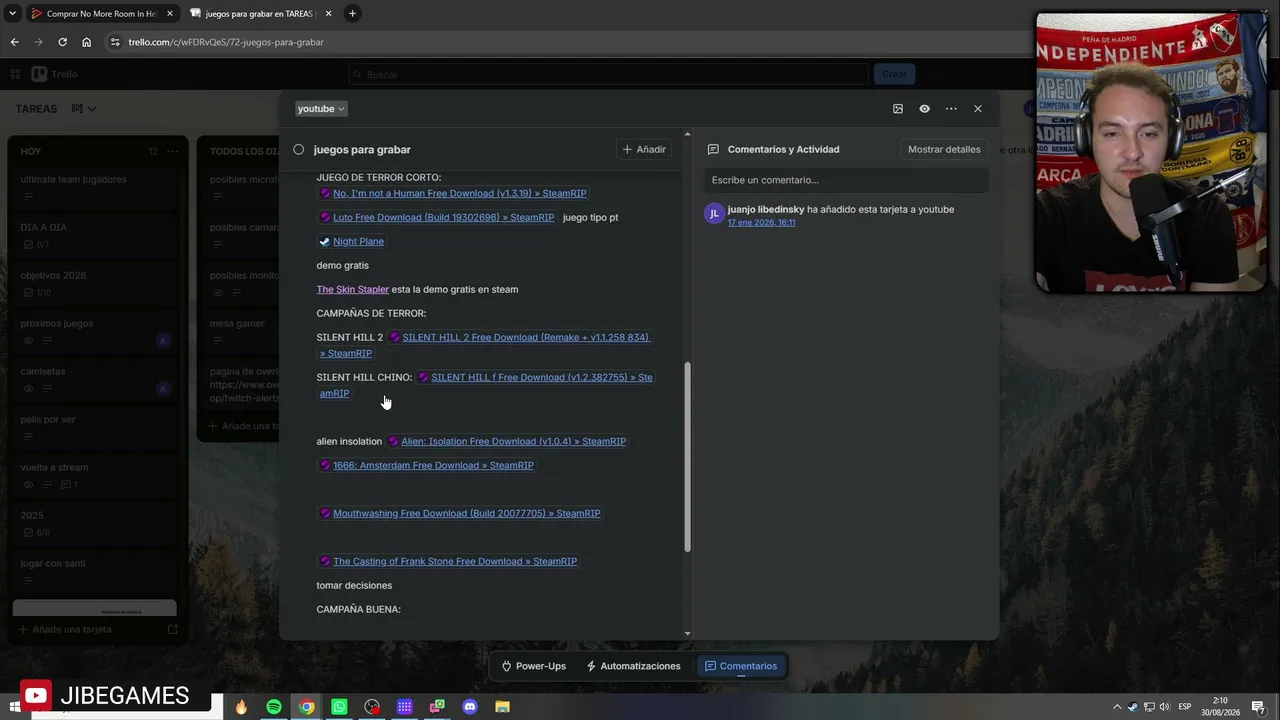Screen dimensions: 1280x720
Task: Open Automatizaciones from the bottom bar
Action: click(x=633, y=666)
